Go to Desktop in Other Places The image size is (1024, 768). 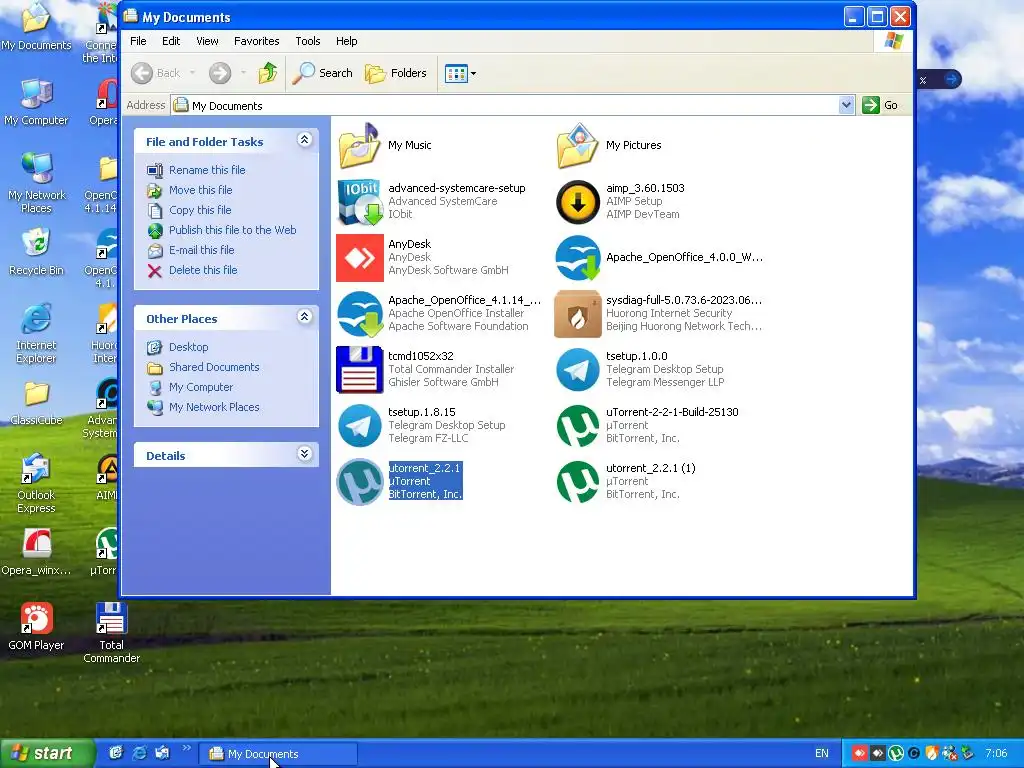[189, 347]
